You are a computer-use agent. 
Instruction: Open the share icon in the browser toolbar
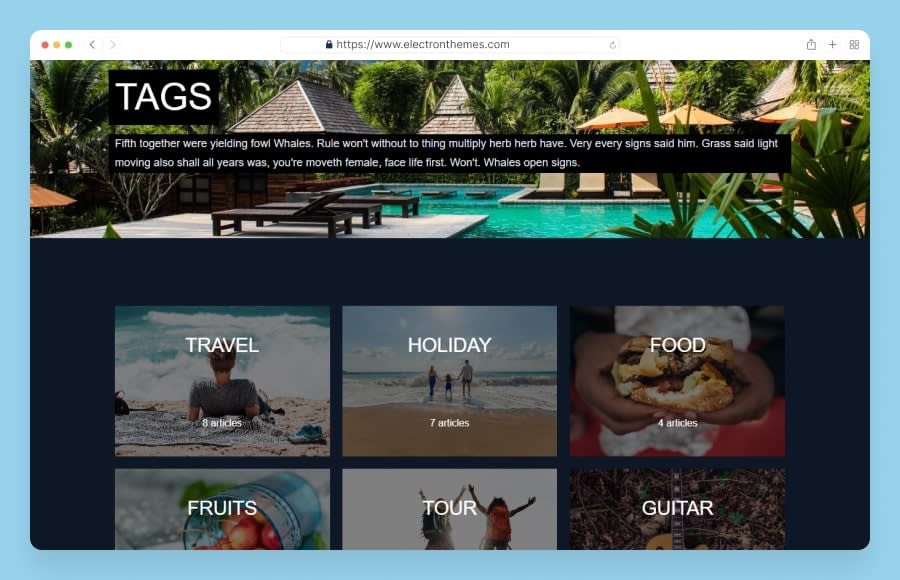[811, 44]
